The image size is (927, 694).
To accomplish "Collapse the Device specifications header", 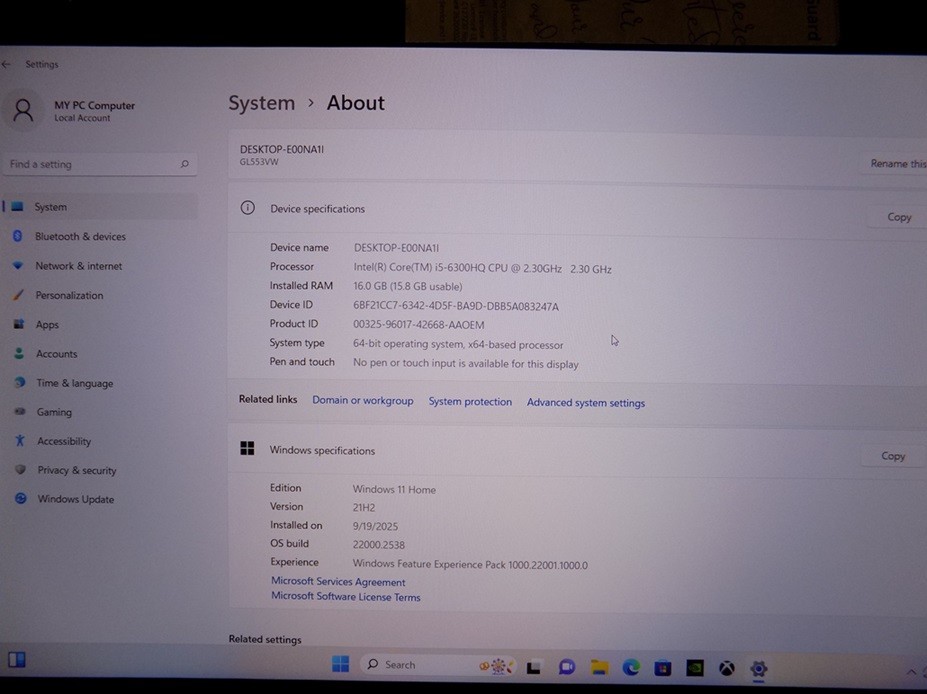I will 577,209.
